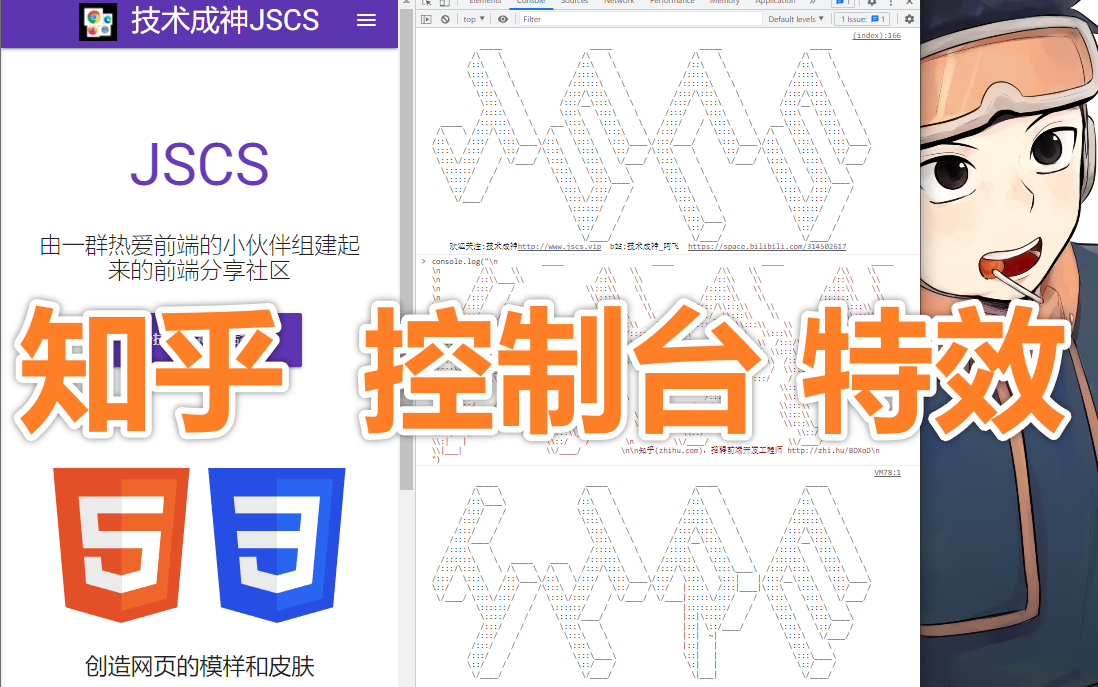Click the 技术成神JSCS header title
This screenshot has width=1098, height=687.
pyautogui.click(x=225, y=20)
